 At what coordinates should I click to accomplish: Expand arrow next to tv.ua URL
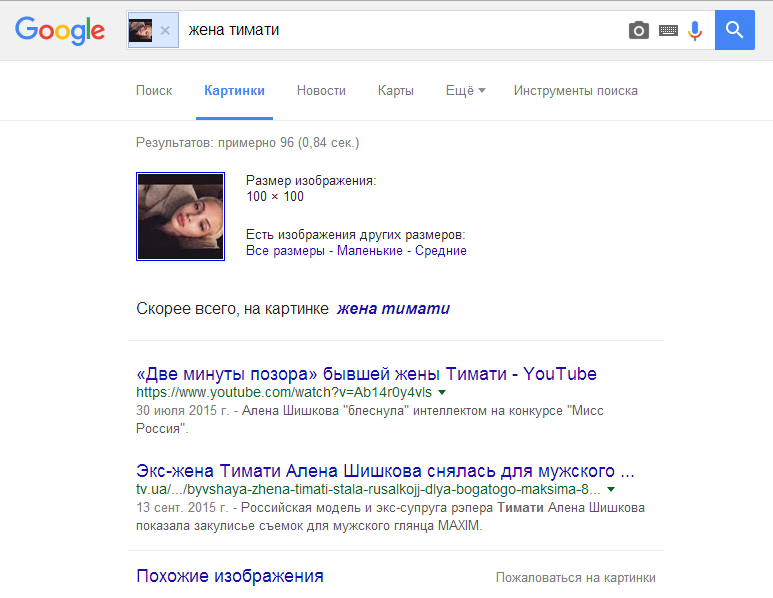click(611, 490)
